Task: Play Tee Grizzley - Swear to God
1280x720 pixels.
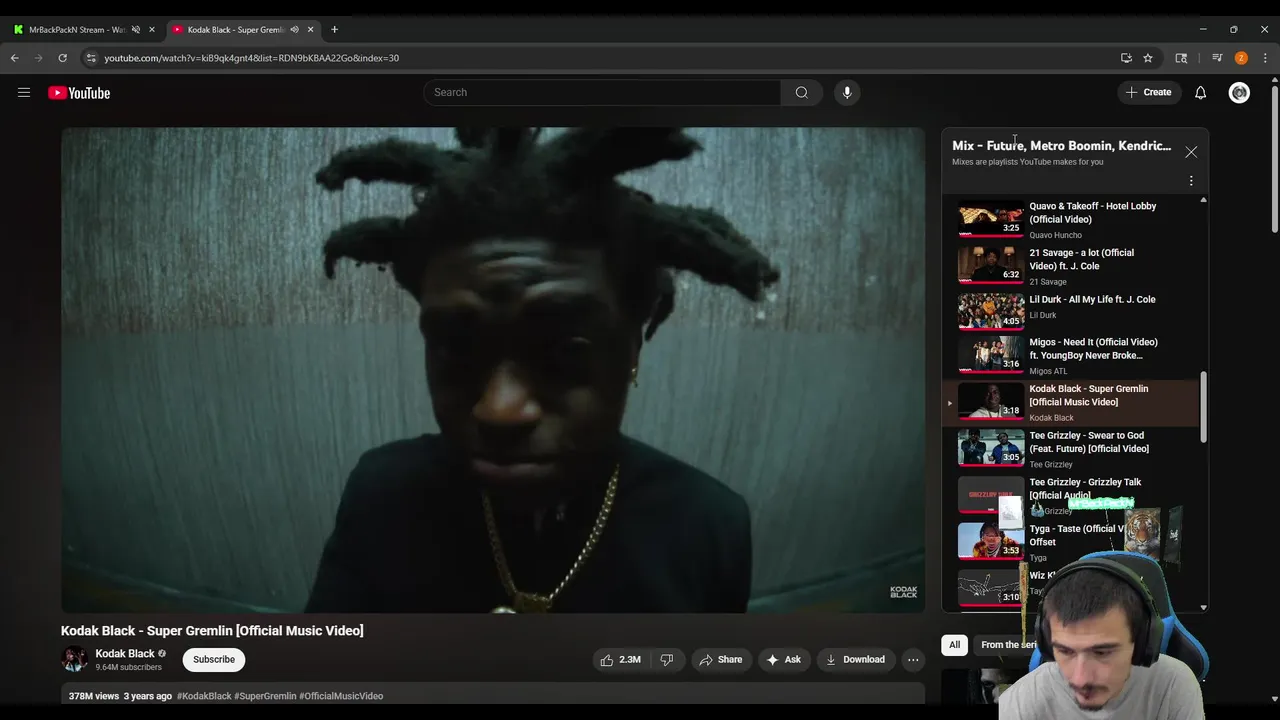Action: (x=1071, y=449)
